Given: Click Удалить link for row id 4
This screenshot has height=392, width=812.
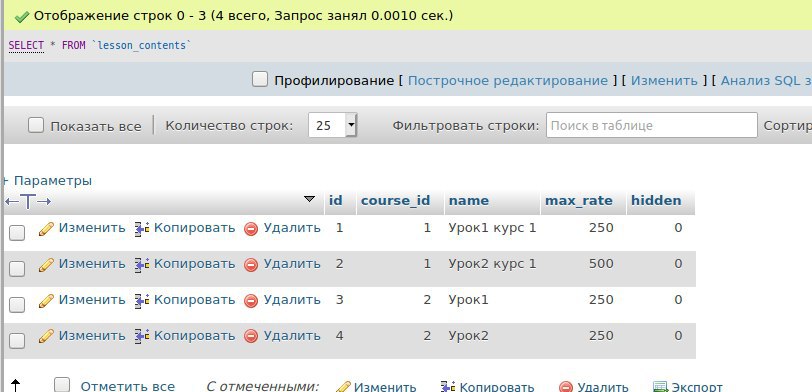Looking at the screenshot, I should tap(292, 336).
